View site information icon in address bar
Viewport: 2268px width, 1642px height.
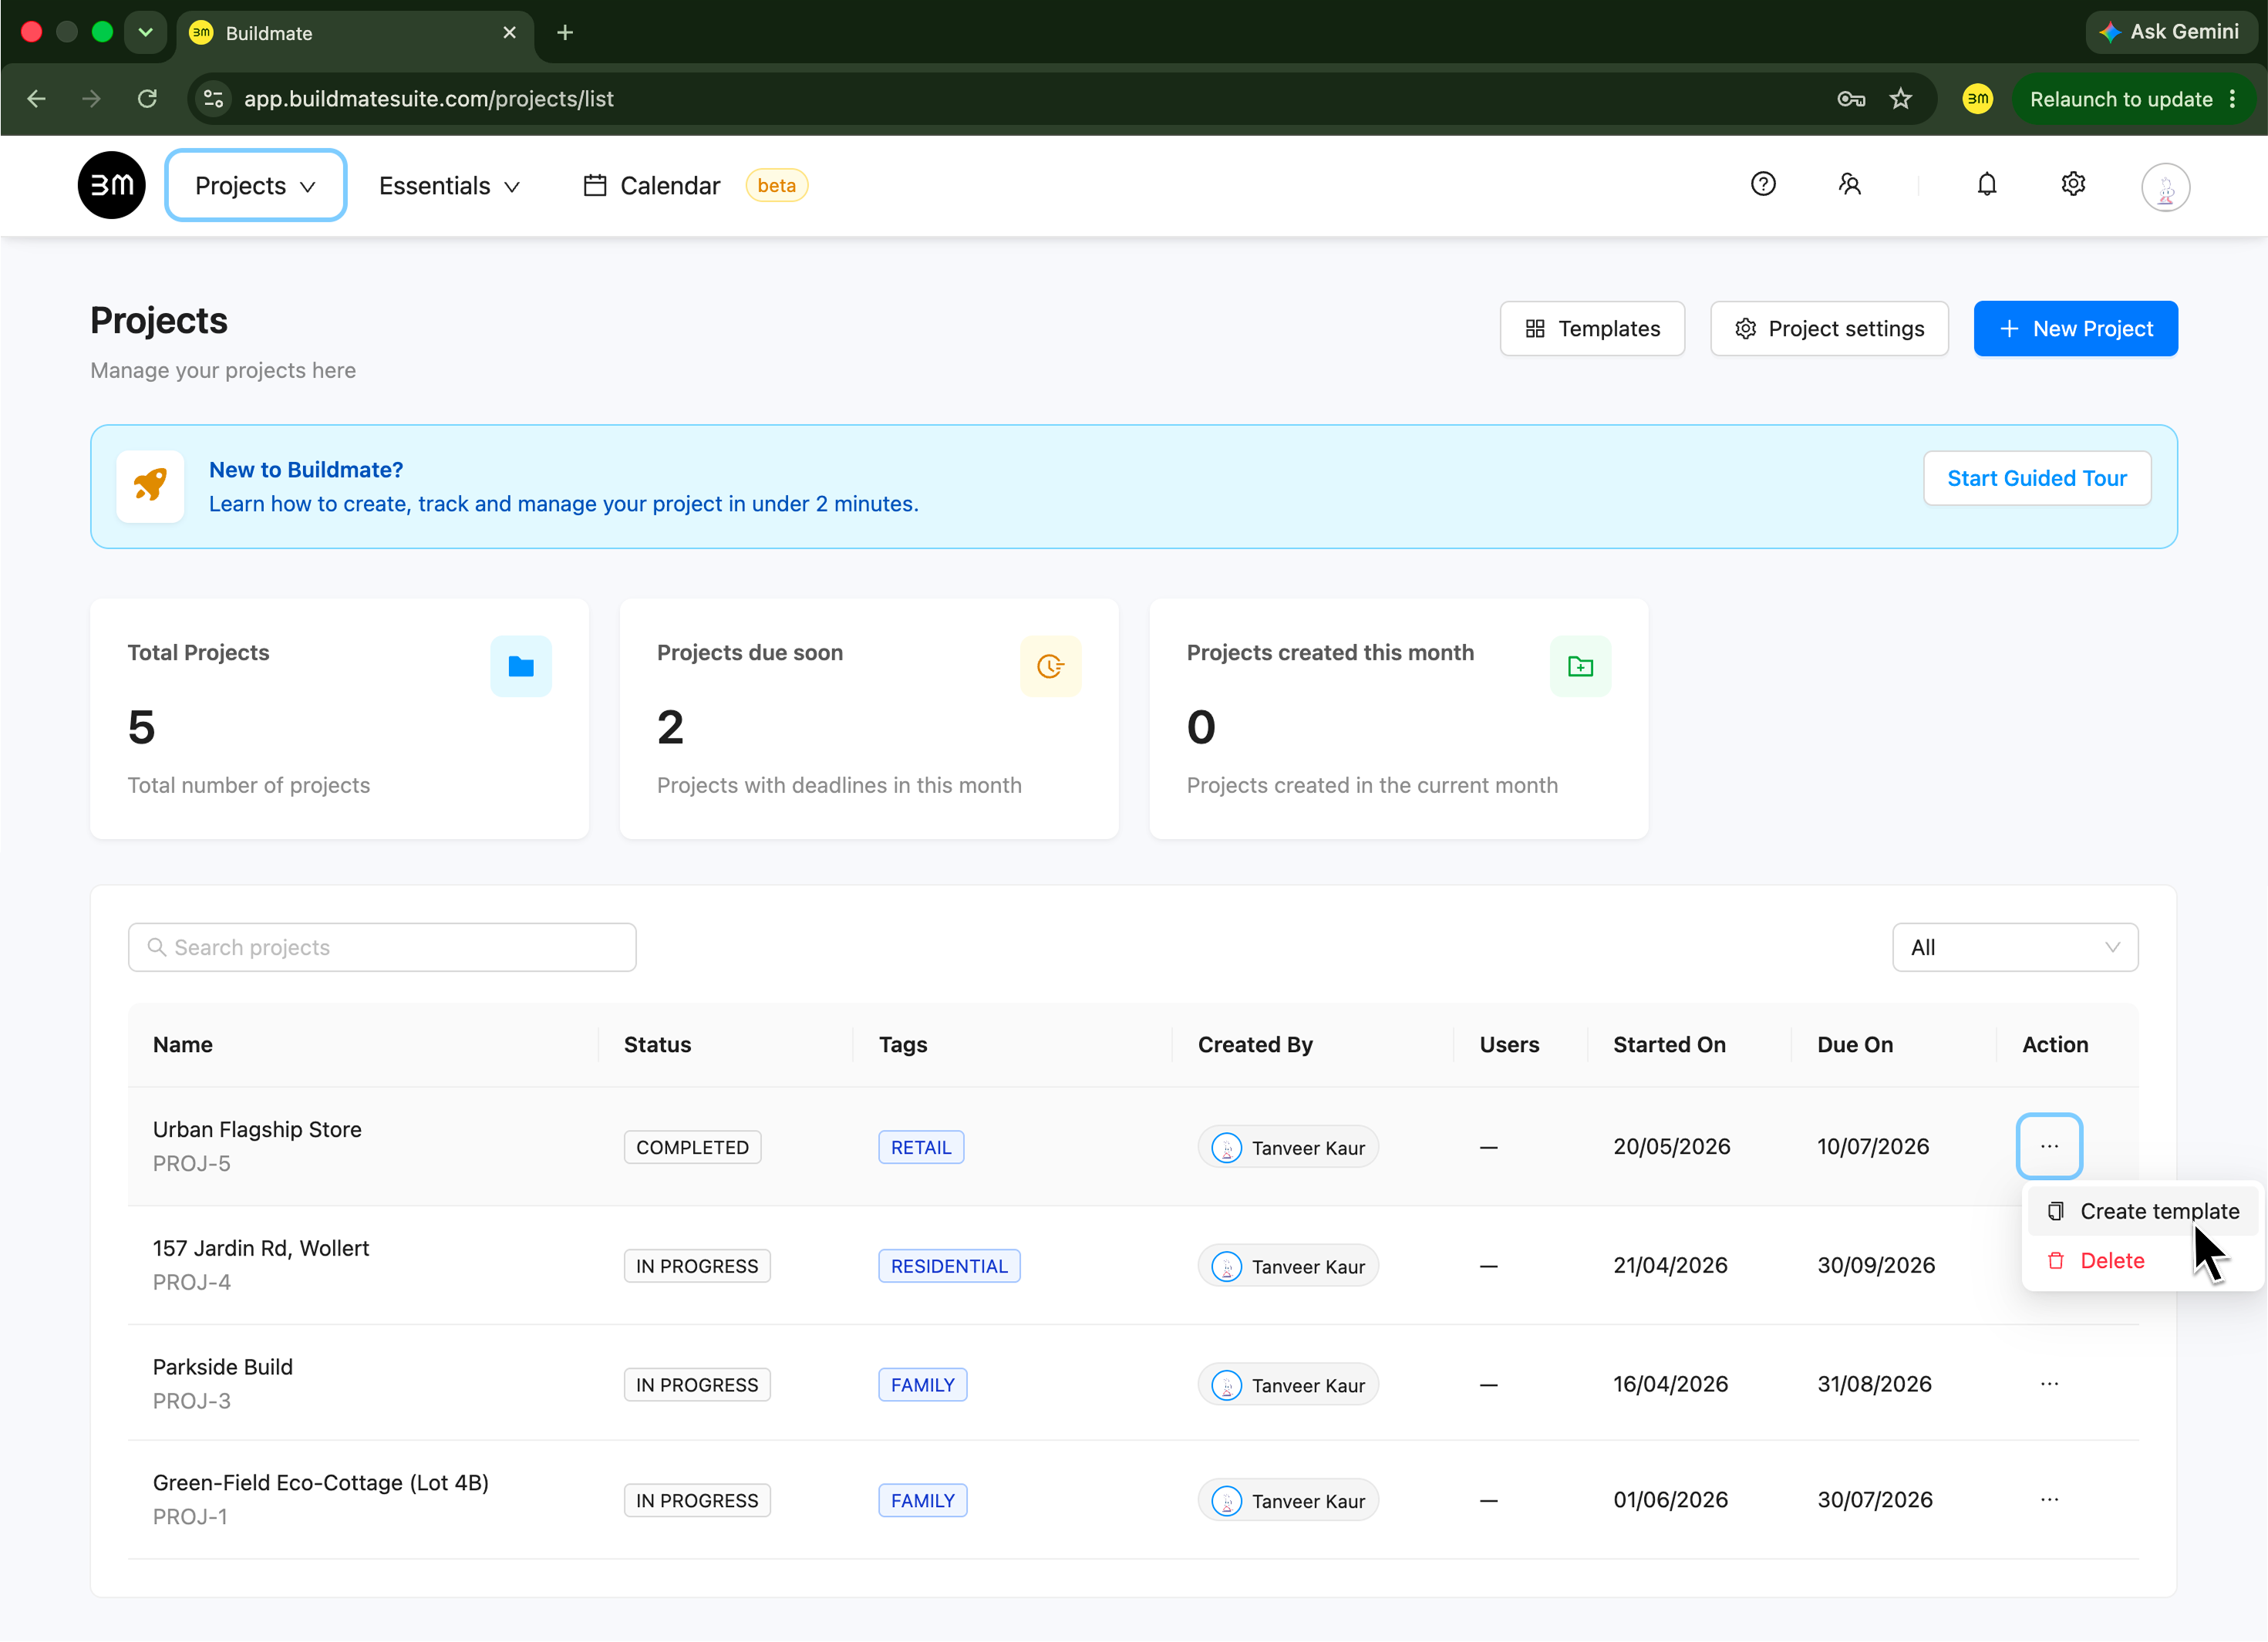[213, 99]
